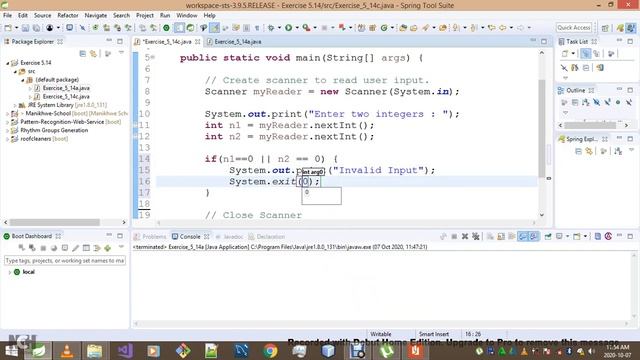This screenshot has width=640, height=360.
Task: Toggle Hide Static Members icon in Outline
Action: click(x=607, y=102)
